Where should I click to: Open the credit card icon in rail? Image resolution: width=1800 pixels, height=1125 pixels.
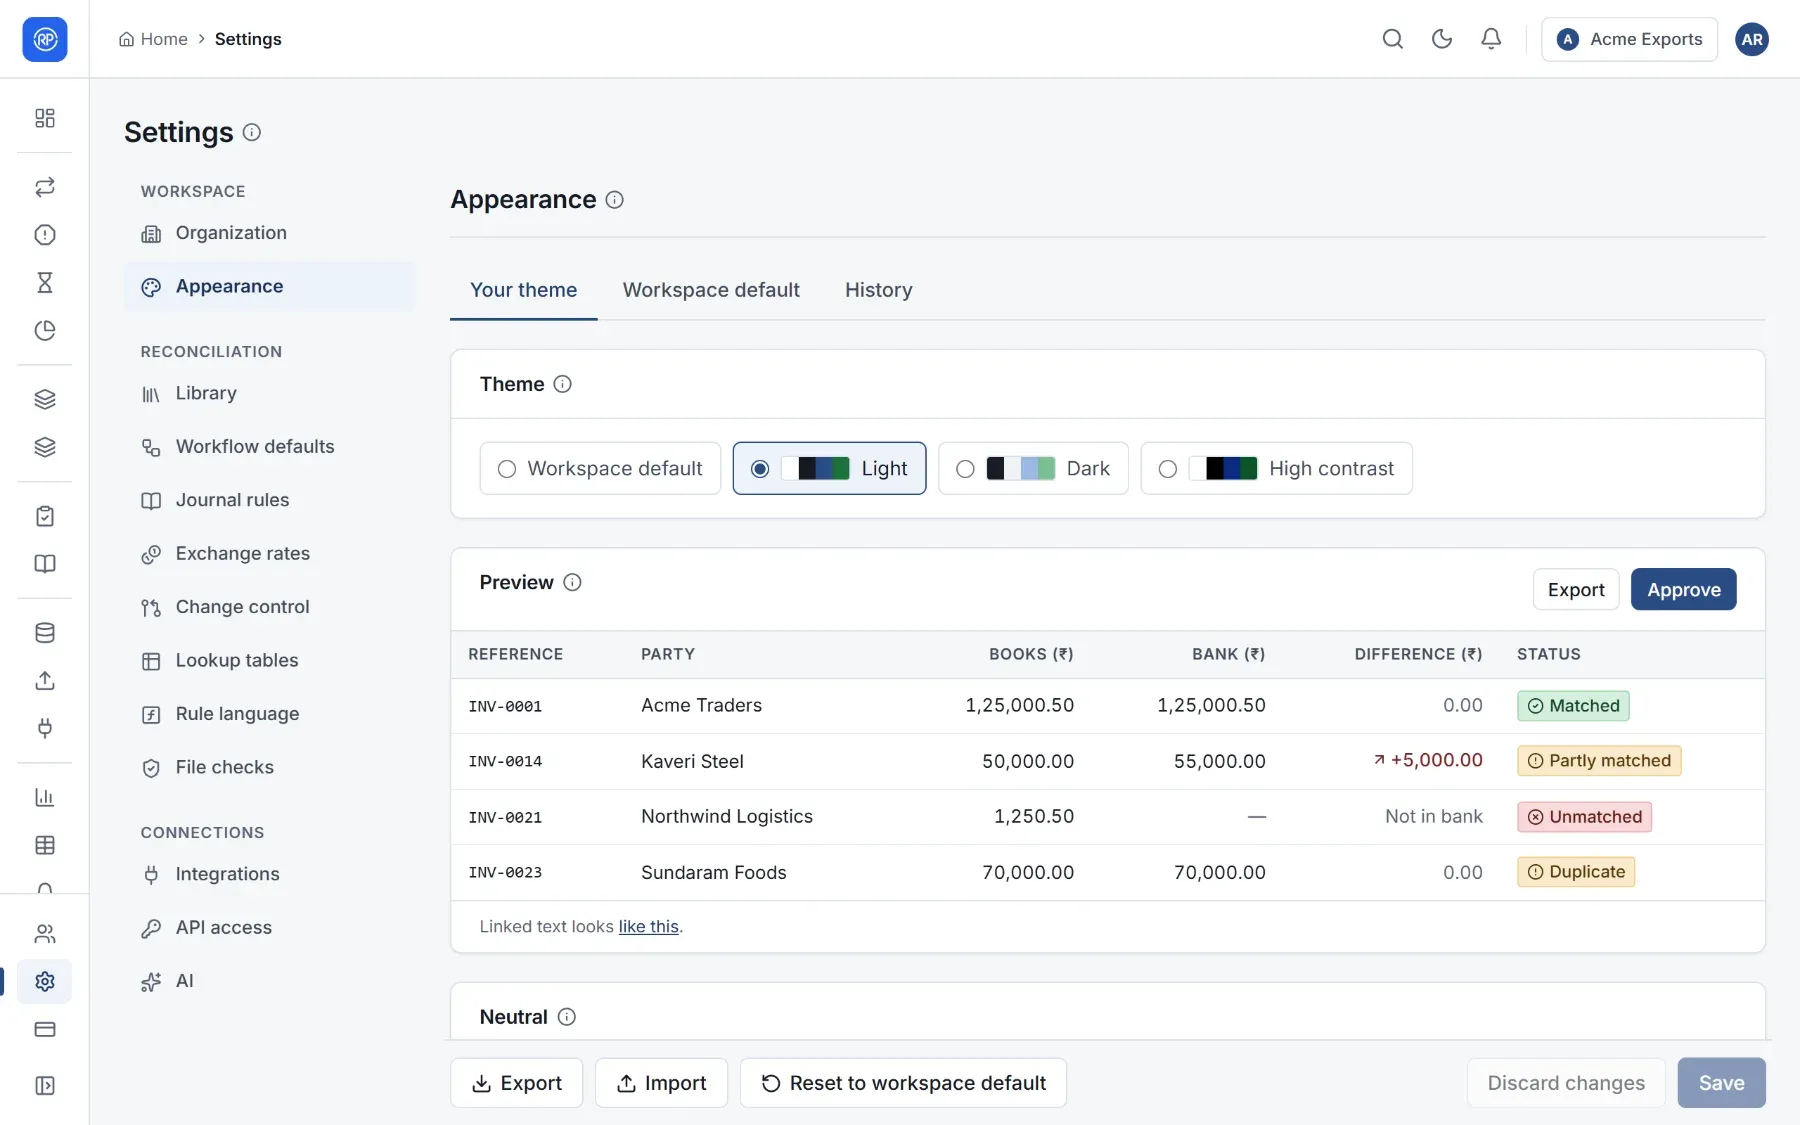pos(45,1030)
